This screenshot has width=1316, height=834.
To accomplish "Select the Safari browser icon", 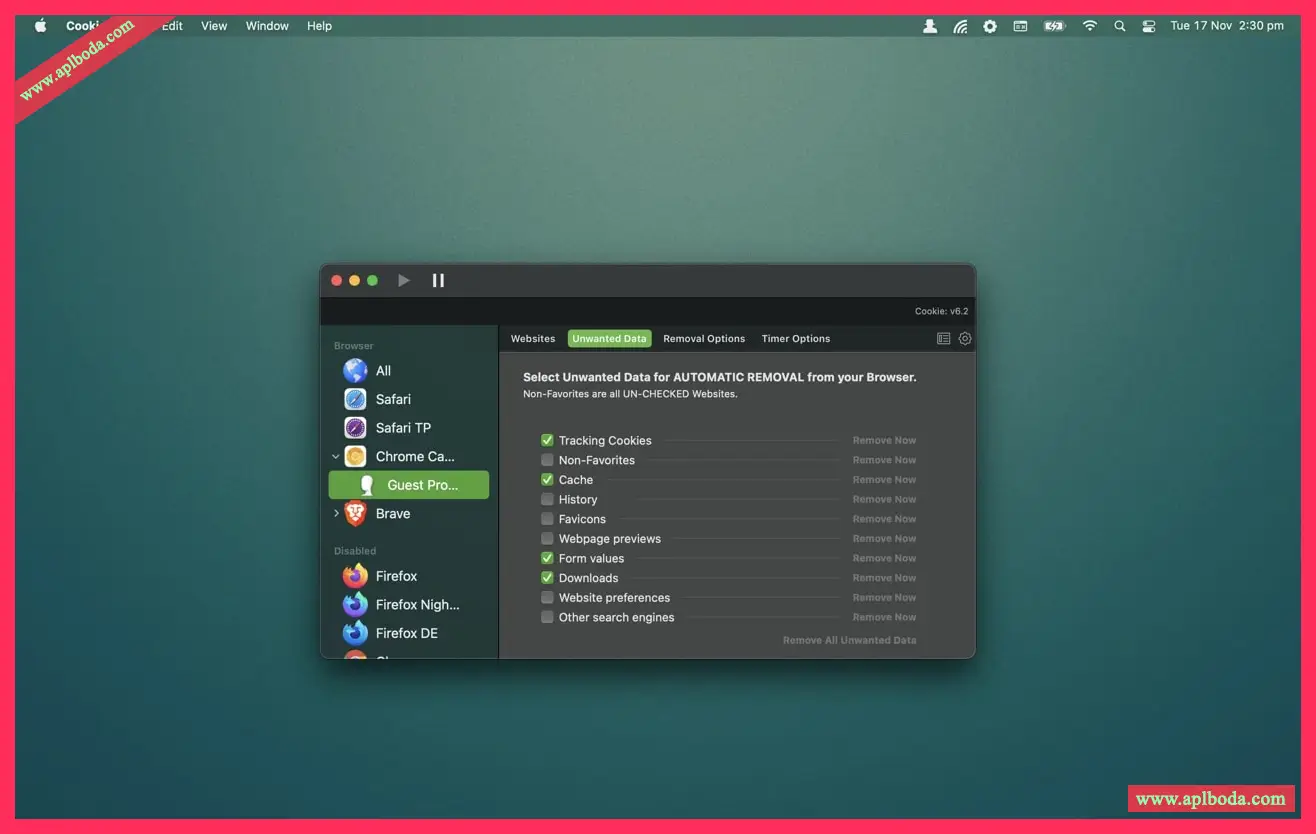I will pyautogui.click(x=355, y=400).
